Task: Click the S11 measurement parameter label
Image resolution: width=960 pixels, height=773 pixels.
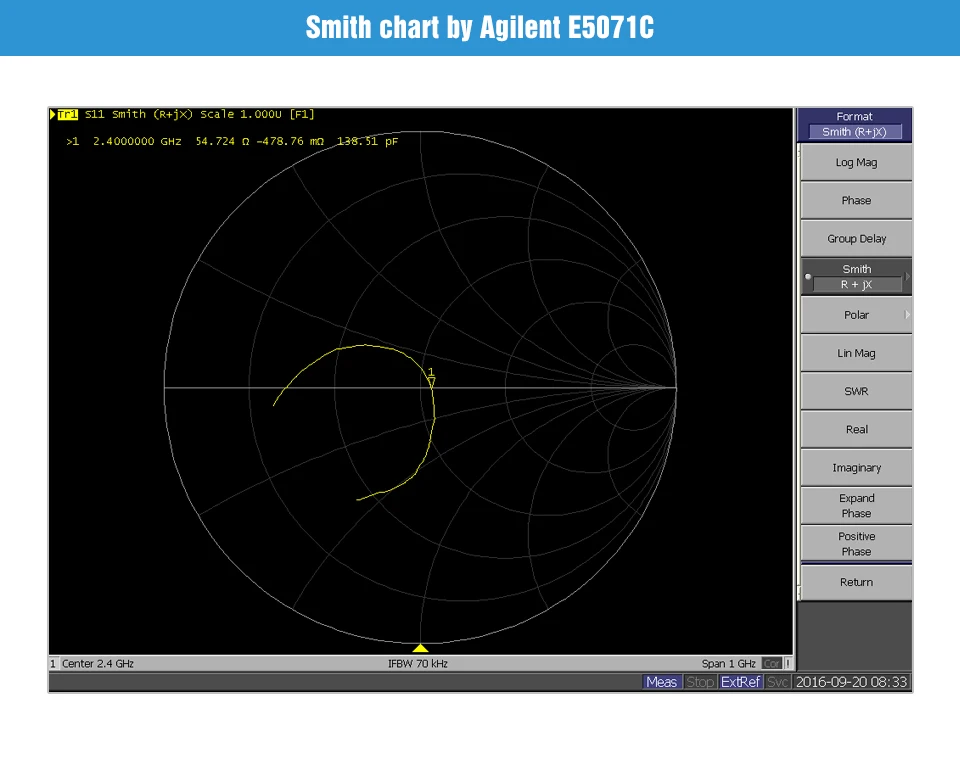Action: [94, 114]
